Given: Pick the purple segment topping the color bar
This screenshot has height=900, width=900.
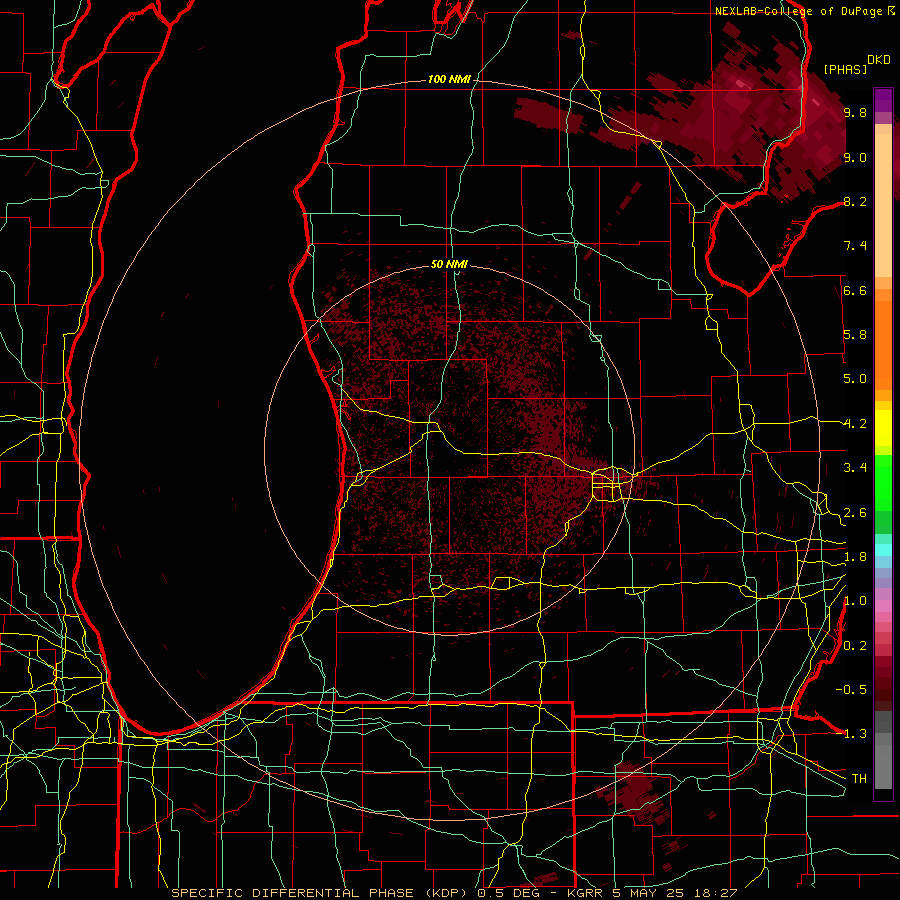Looking at the screenshot, I should [x=883, y=100].
